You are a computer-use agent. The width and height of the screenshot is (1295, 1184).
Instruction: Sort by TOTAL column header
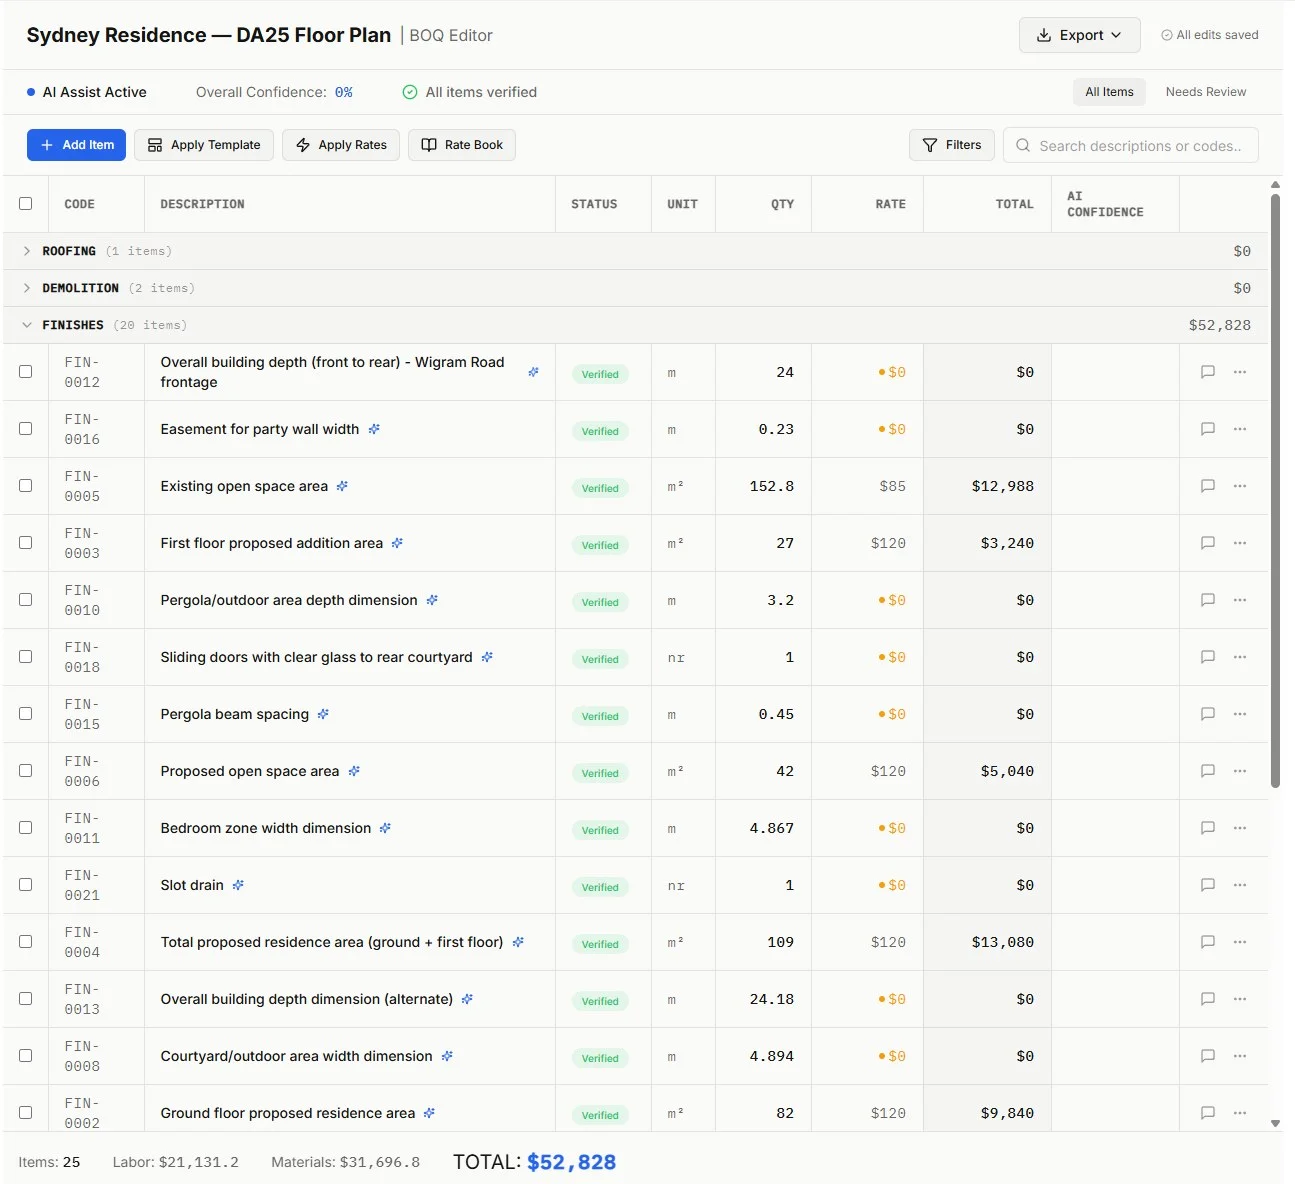tap(1014, 204)
